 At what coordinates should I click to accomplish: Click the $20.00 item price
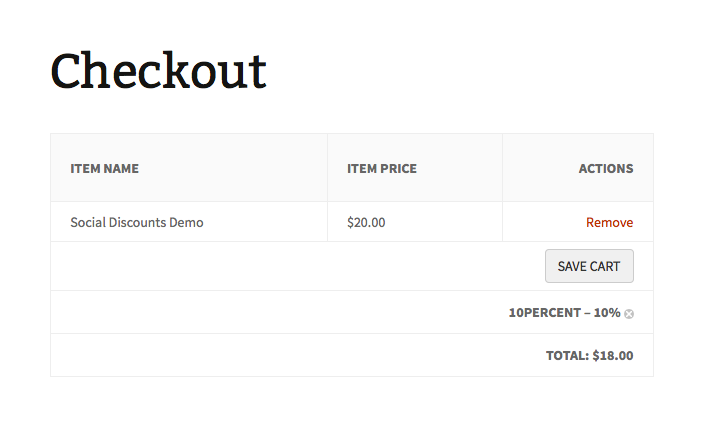click(366, 222)
